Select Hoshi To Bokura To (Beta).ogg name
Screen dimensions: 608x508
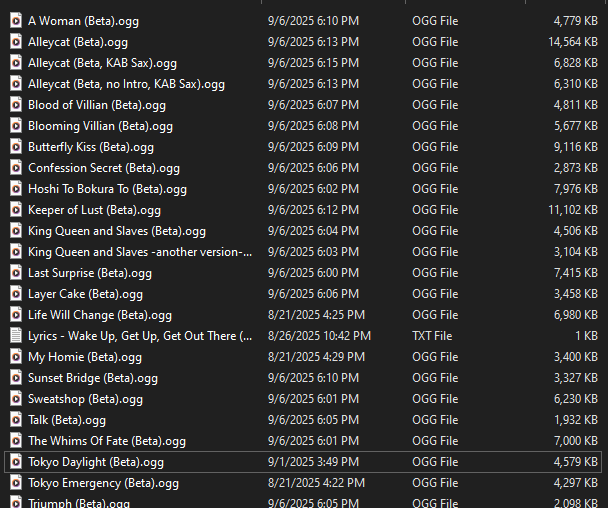pos(107,189)
